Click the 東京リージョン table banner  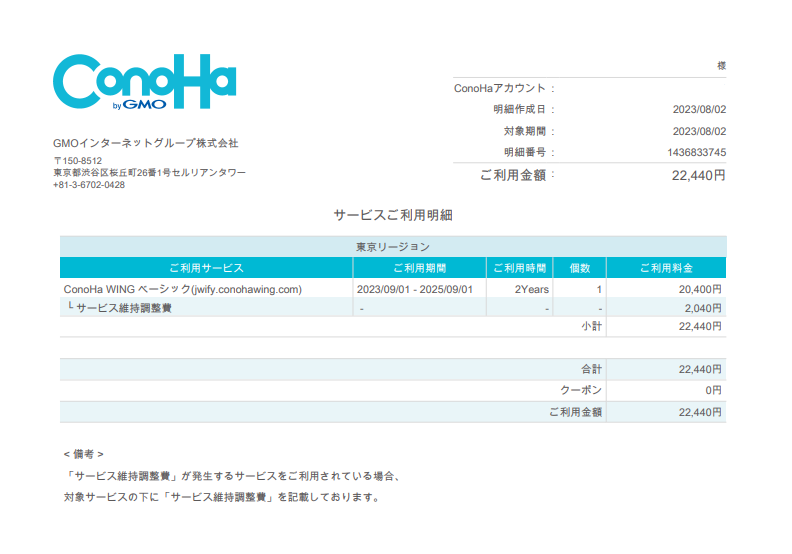[393, 246]
